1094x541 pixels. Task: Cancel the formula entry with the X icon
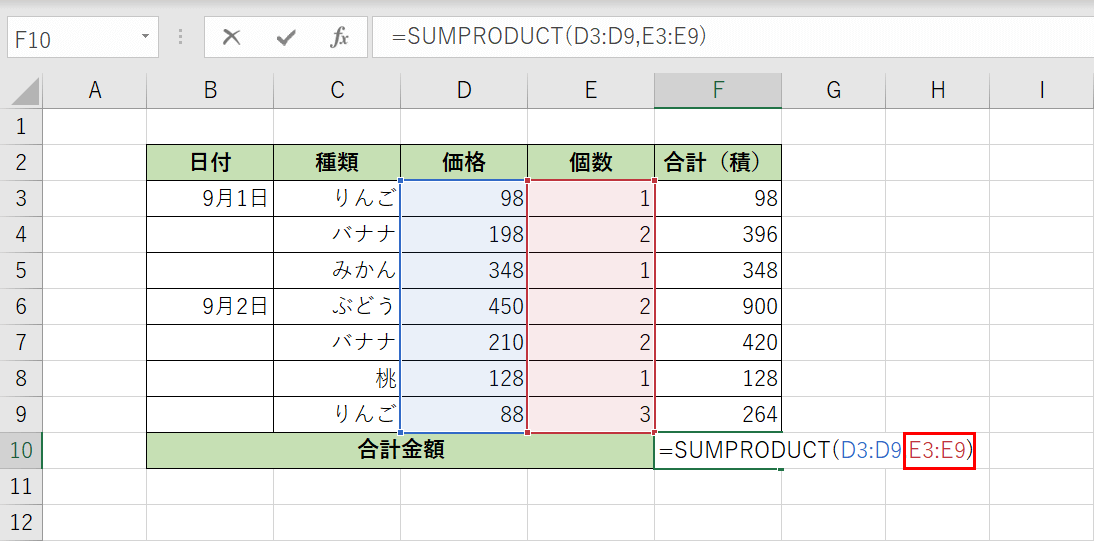(x=232, y=38)
